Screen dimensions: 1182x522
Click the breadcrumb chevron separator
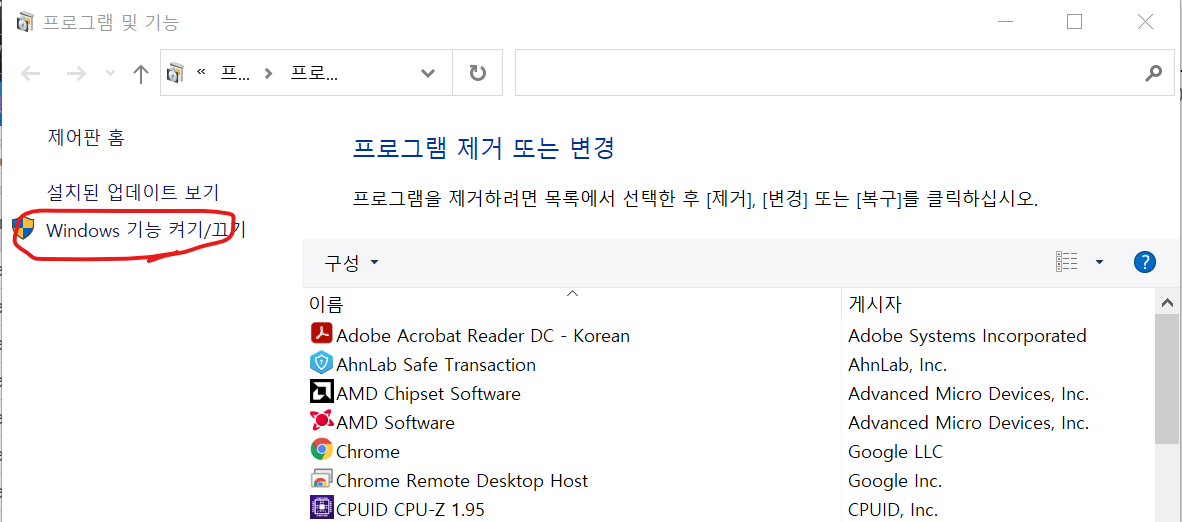[x=268, y=73]
